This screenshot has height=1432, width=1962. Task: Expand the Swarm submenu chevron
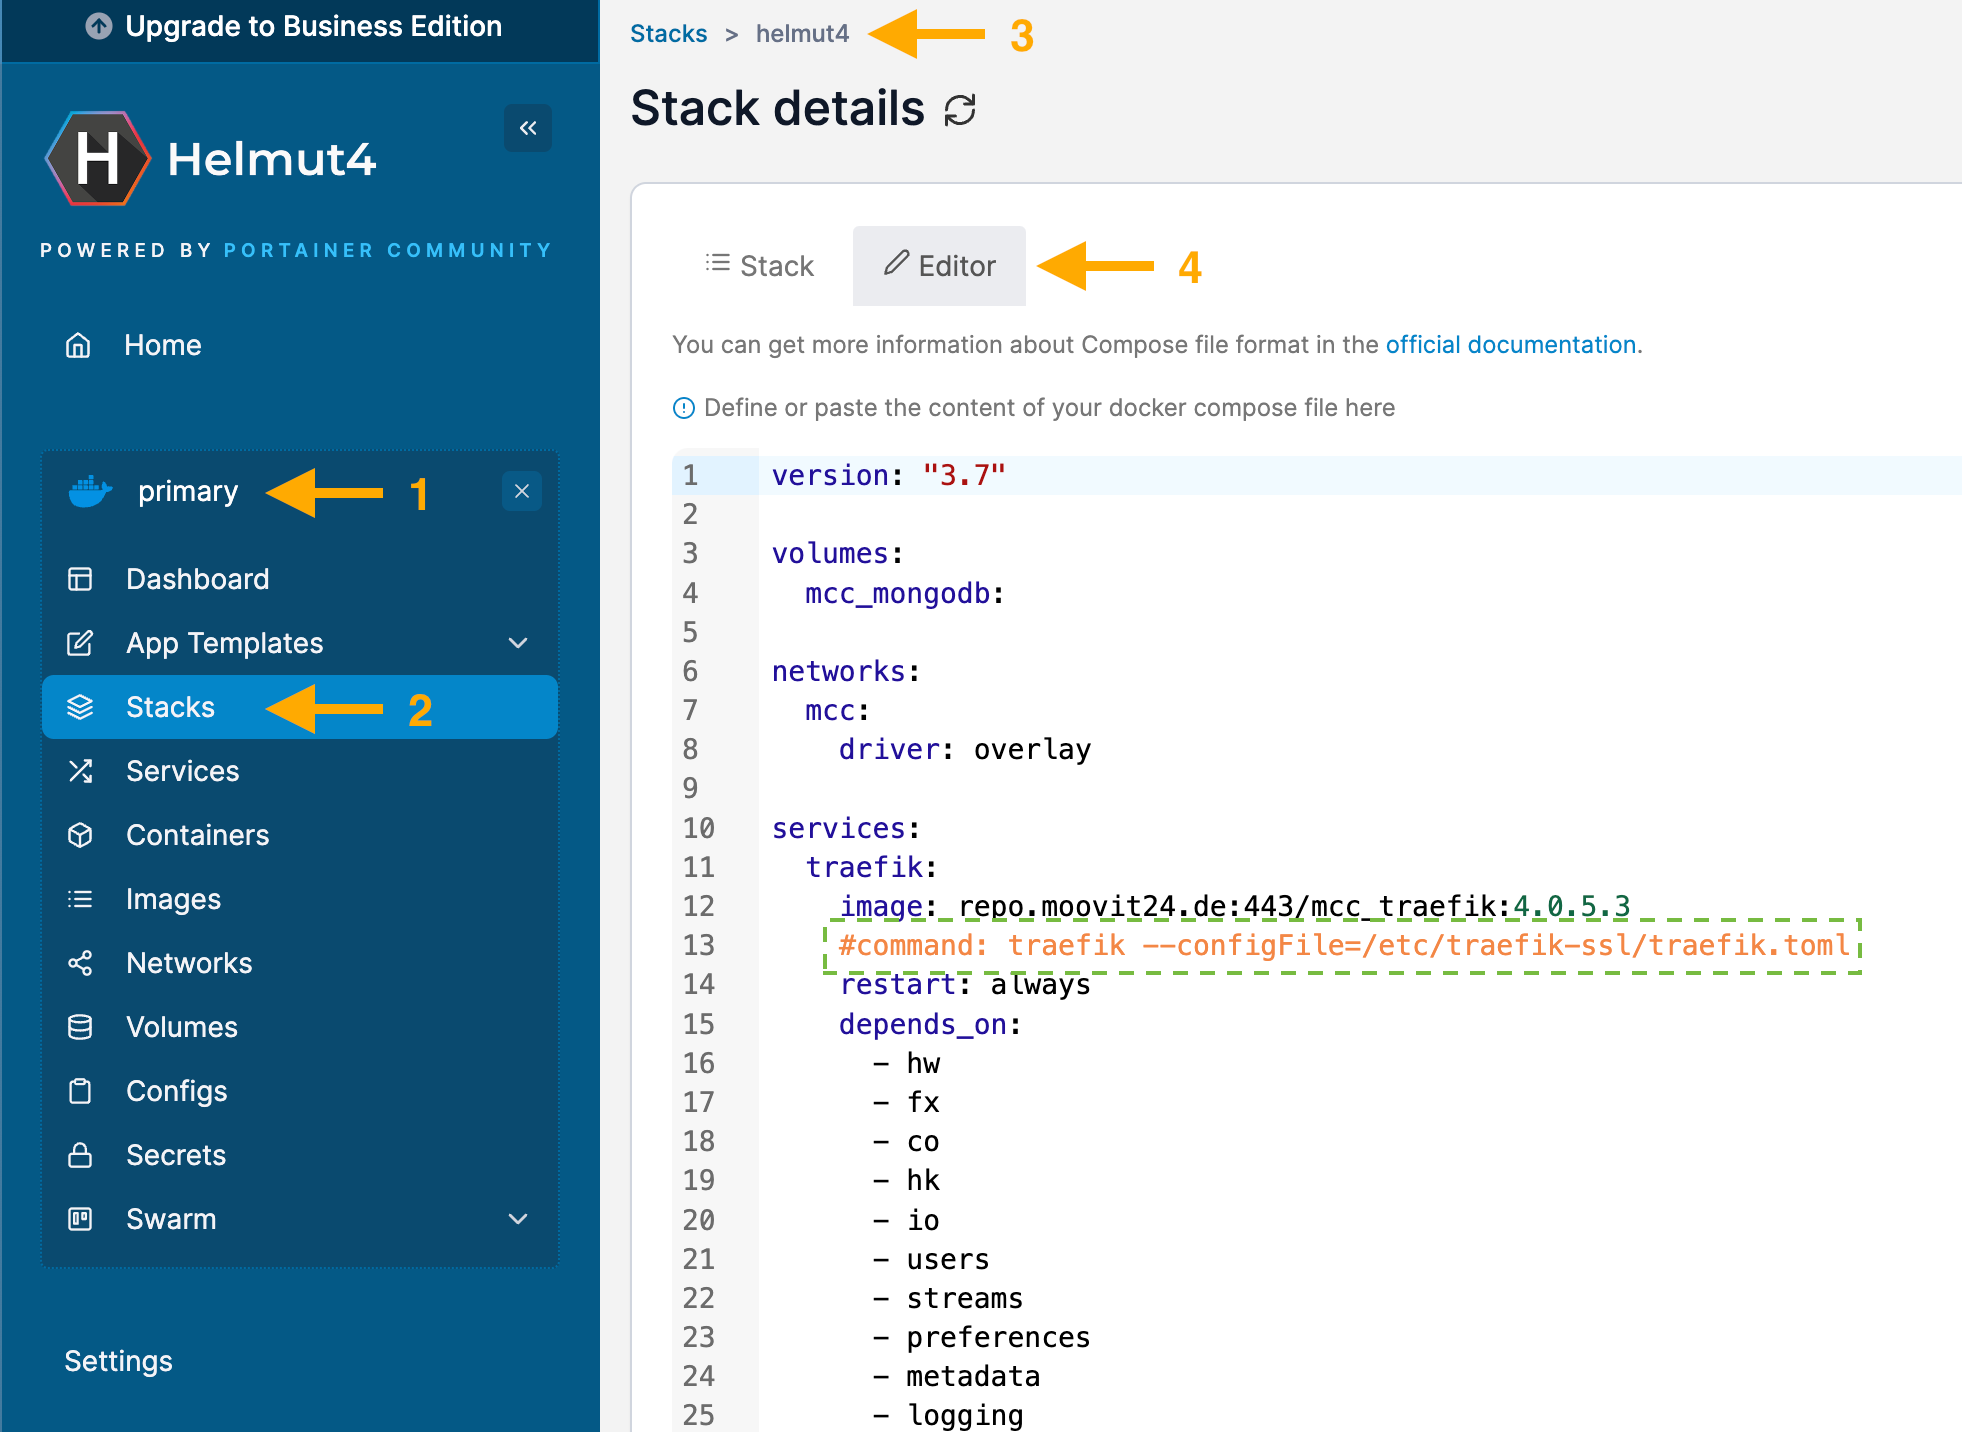click(518, 1219)
